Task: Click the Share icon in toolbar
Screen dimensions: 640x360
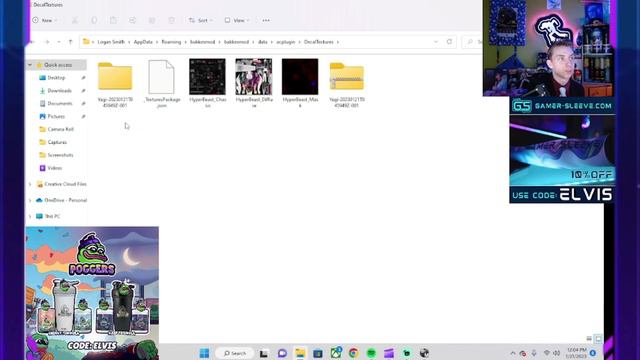Action: pyautogui.click(x=152, y=20)
